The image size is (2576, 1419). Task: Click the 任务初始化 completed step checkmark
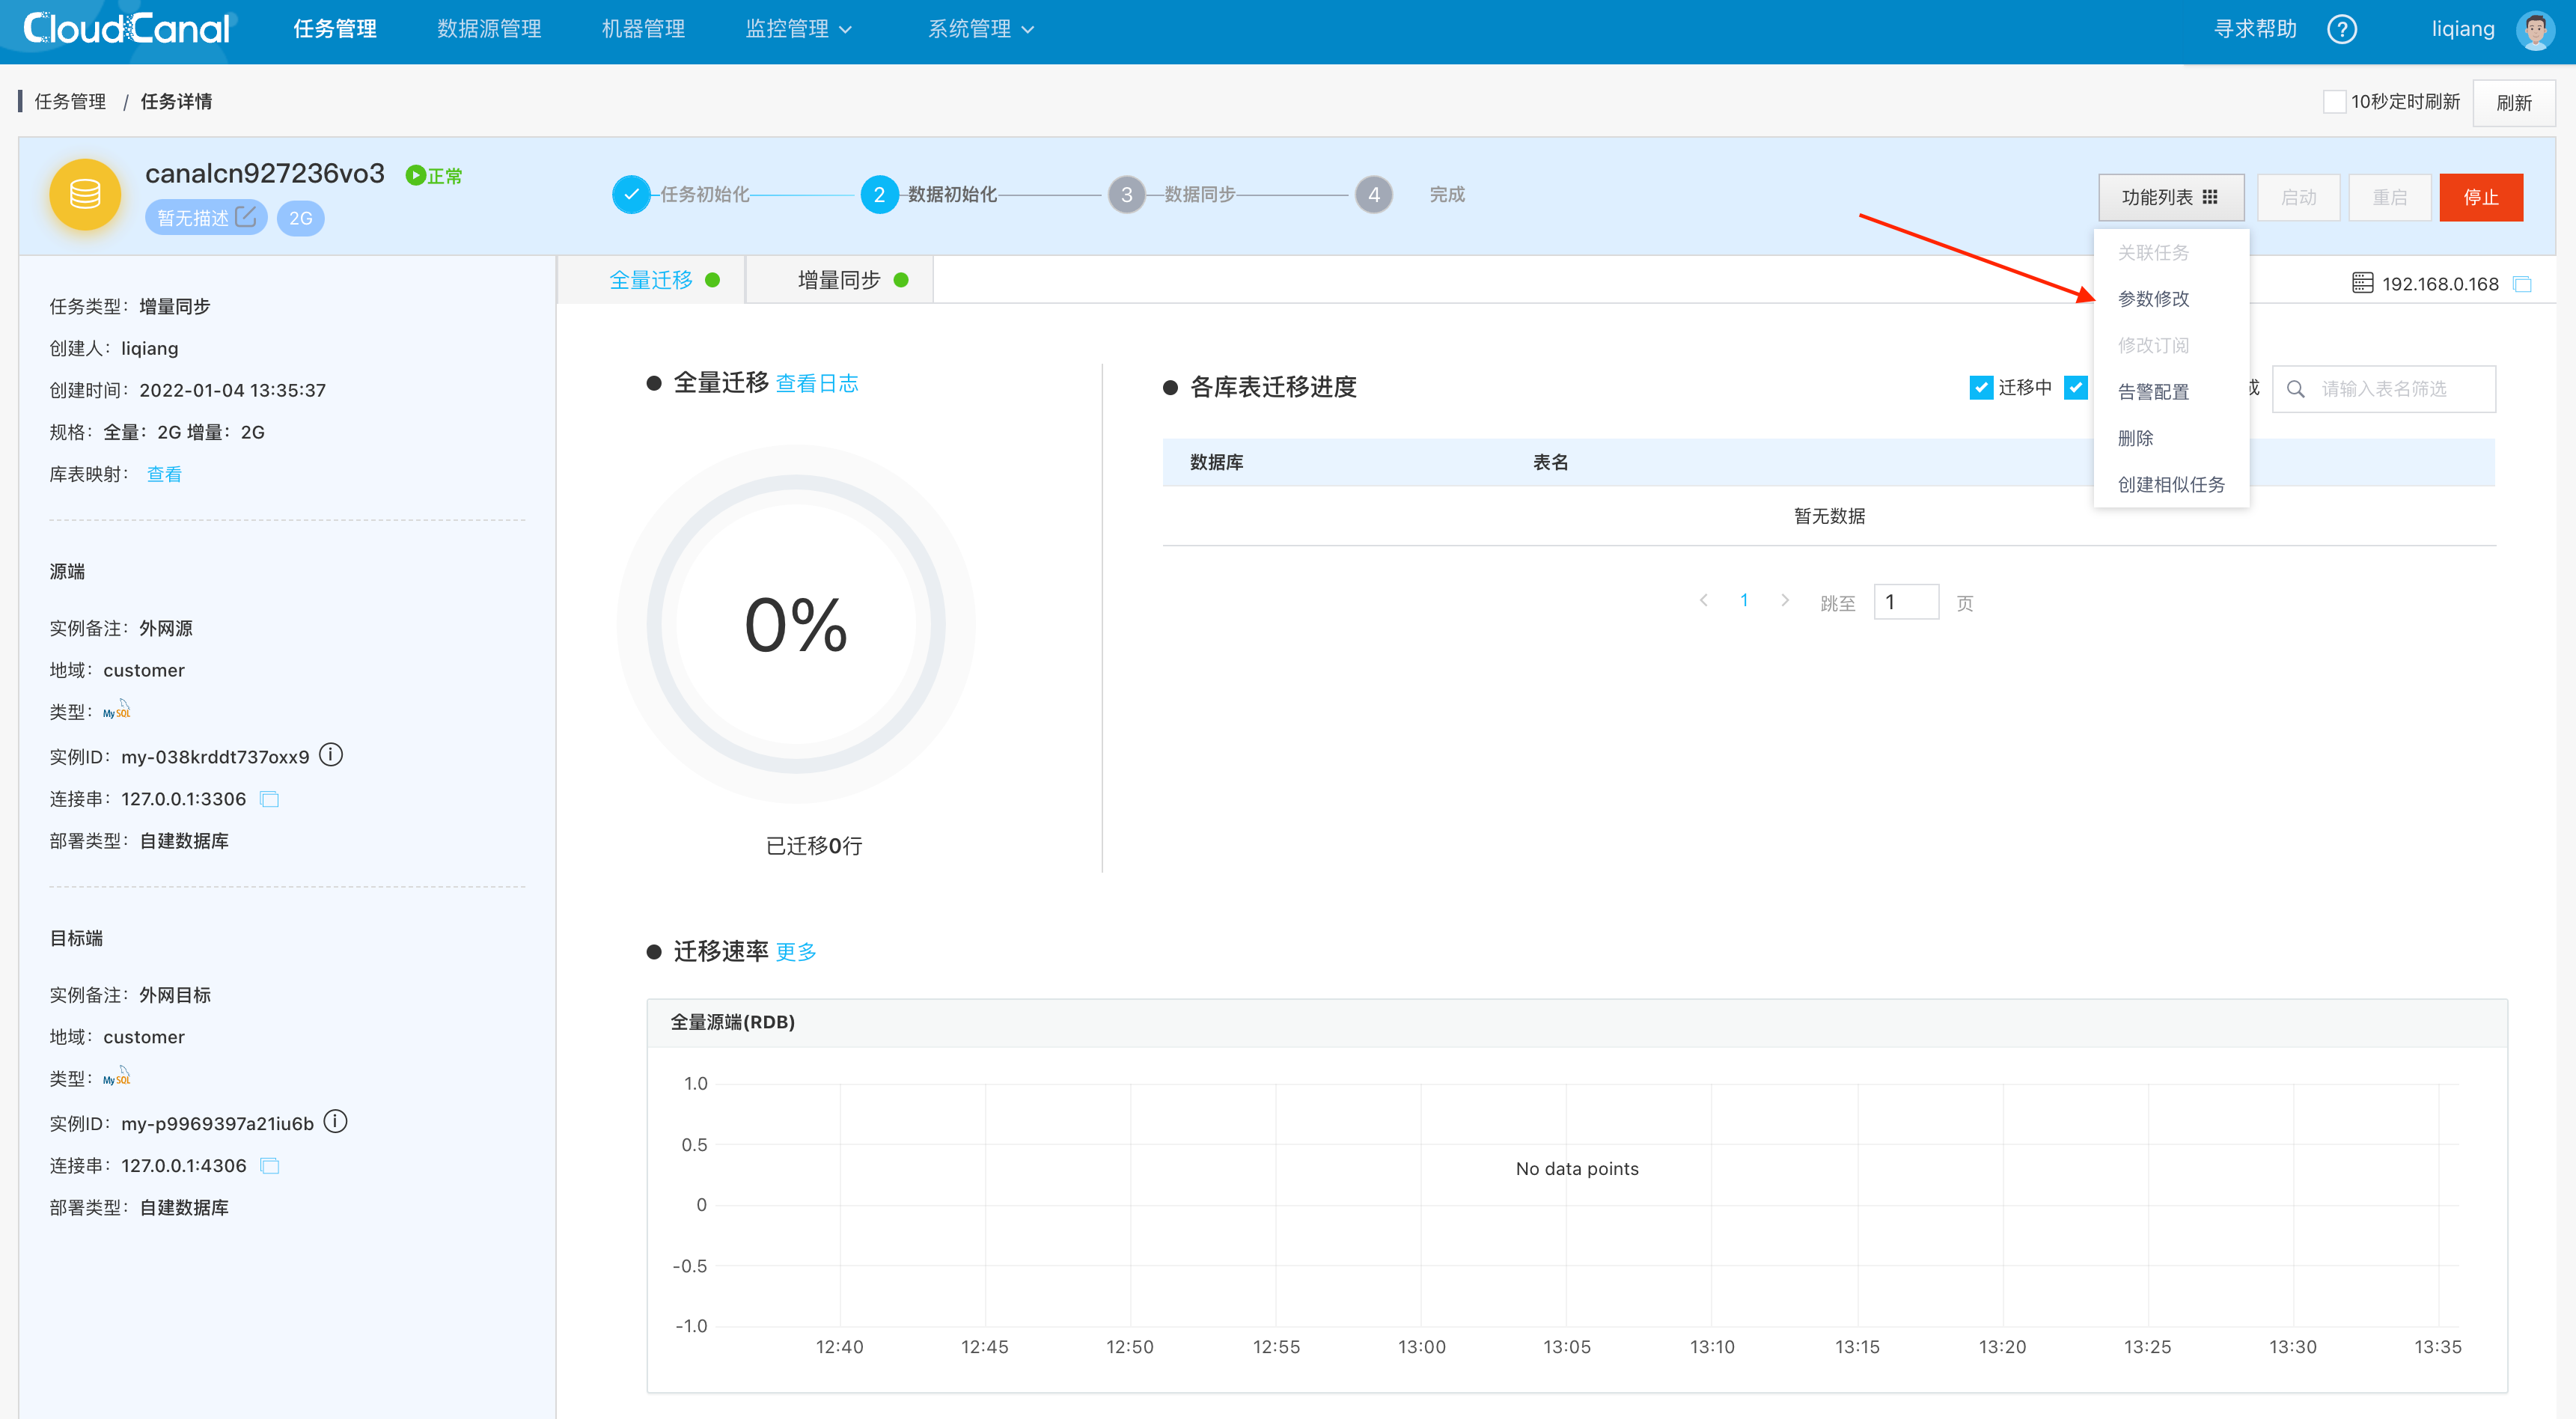click(x=631, y=194)
